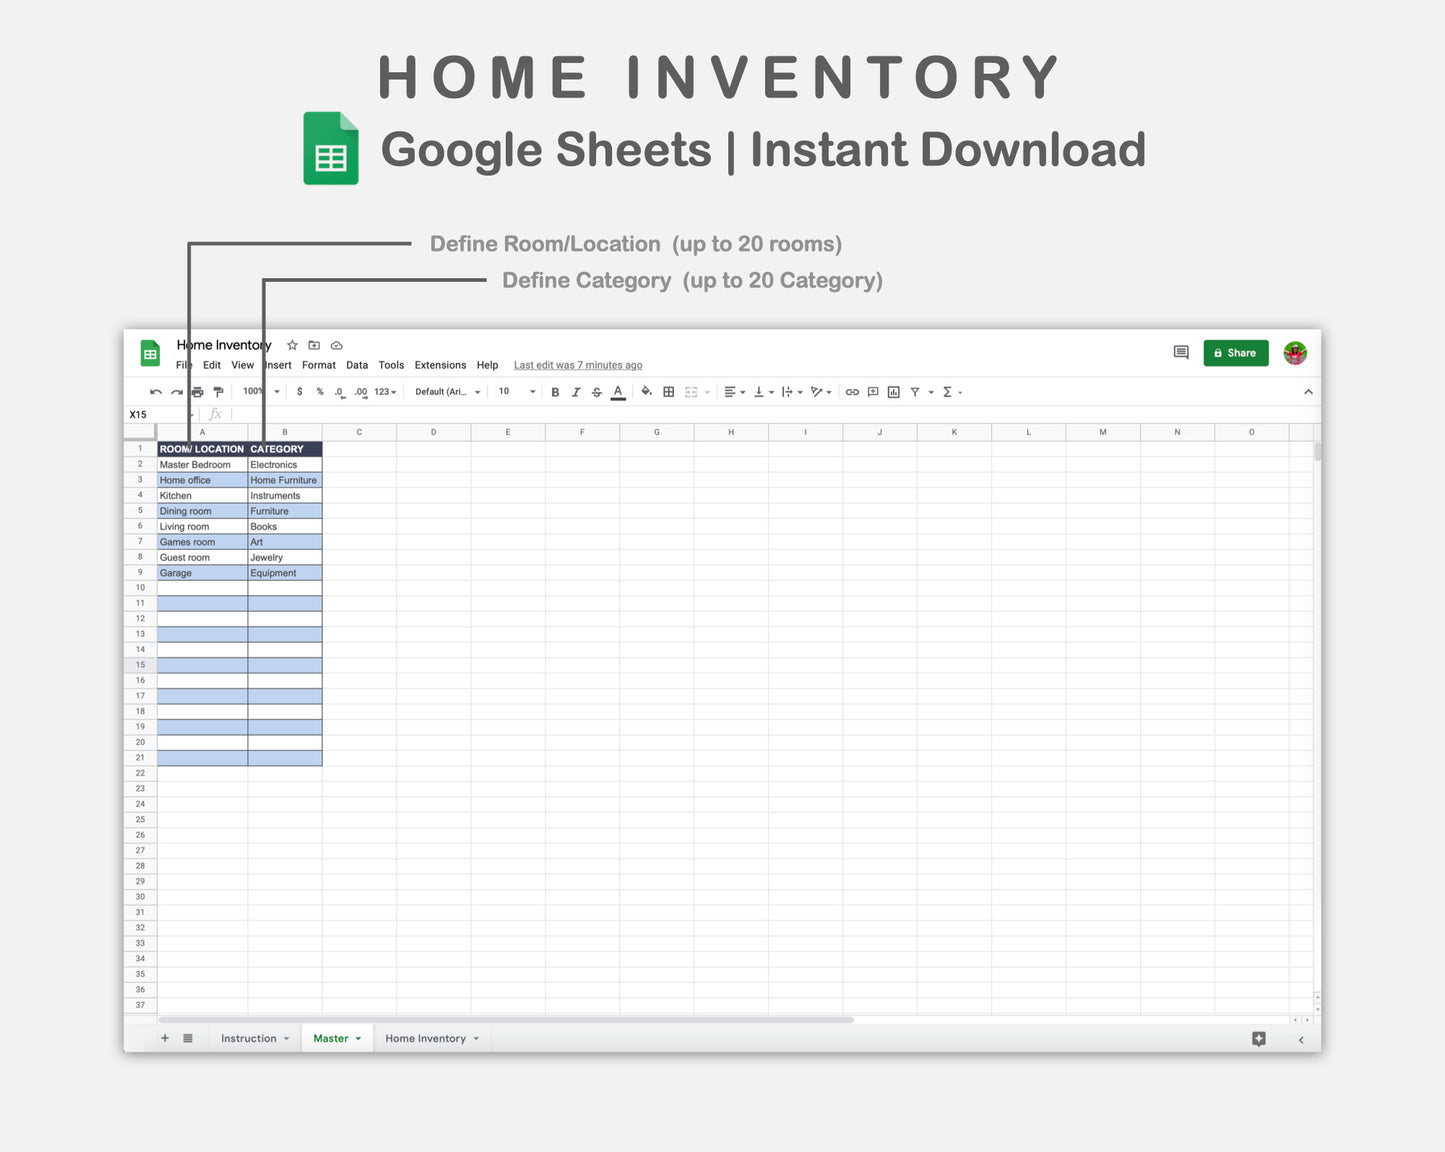Open the Fill color tool

(x=646, y=392)
